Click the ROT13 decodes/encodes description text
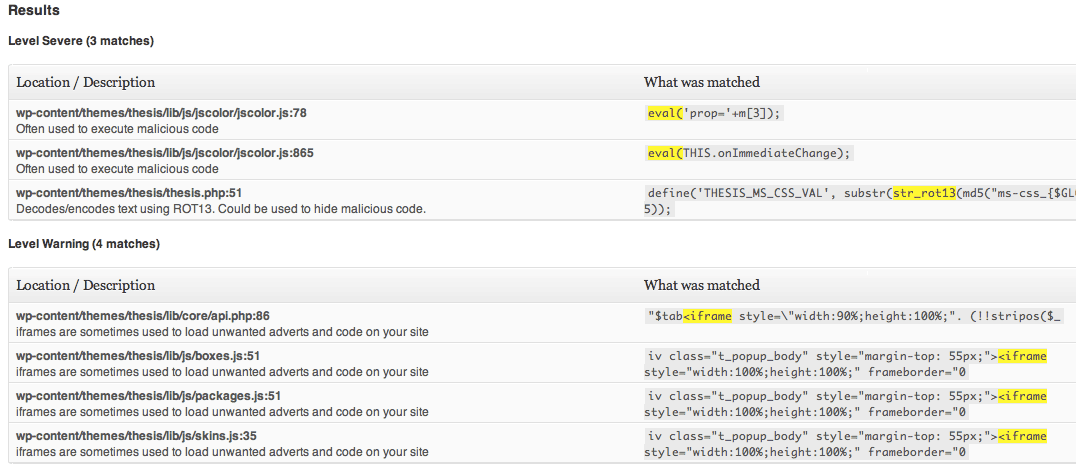Viewport: 1076px width, 472px height. tap(221, 209)
